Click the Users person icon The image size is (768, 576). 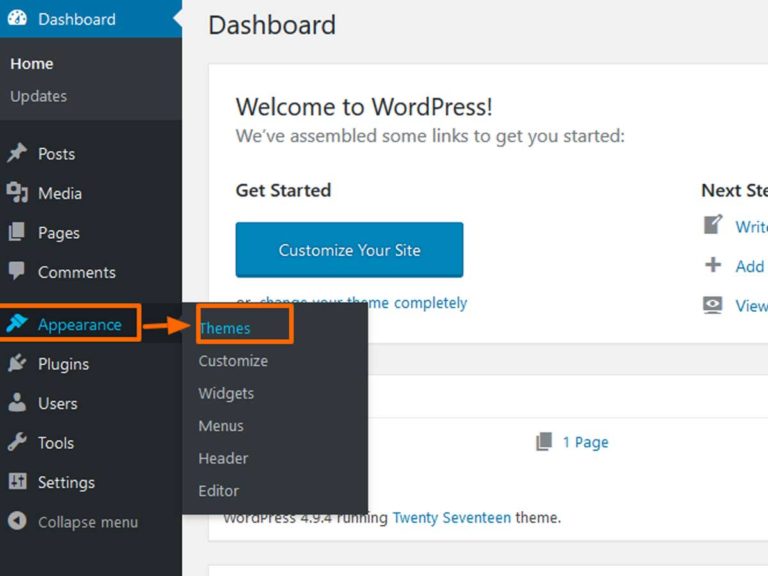(x=17, y=403)
